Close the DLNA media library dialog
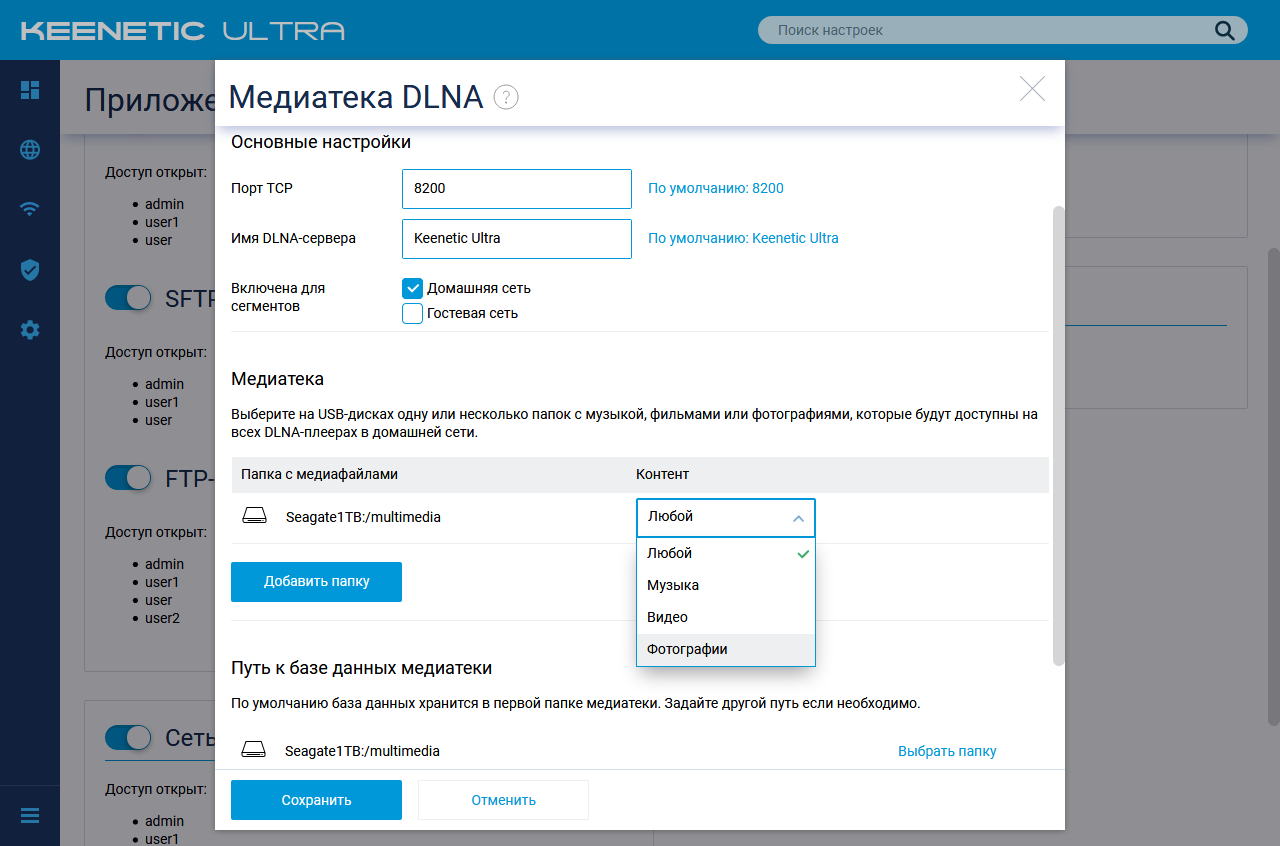Screen dimensions: 1280x846 coord(1032,89)
